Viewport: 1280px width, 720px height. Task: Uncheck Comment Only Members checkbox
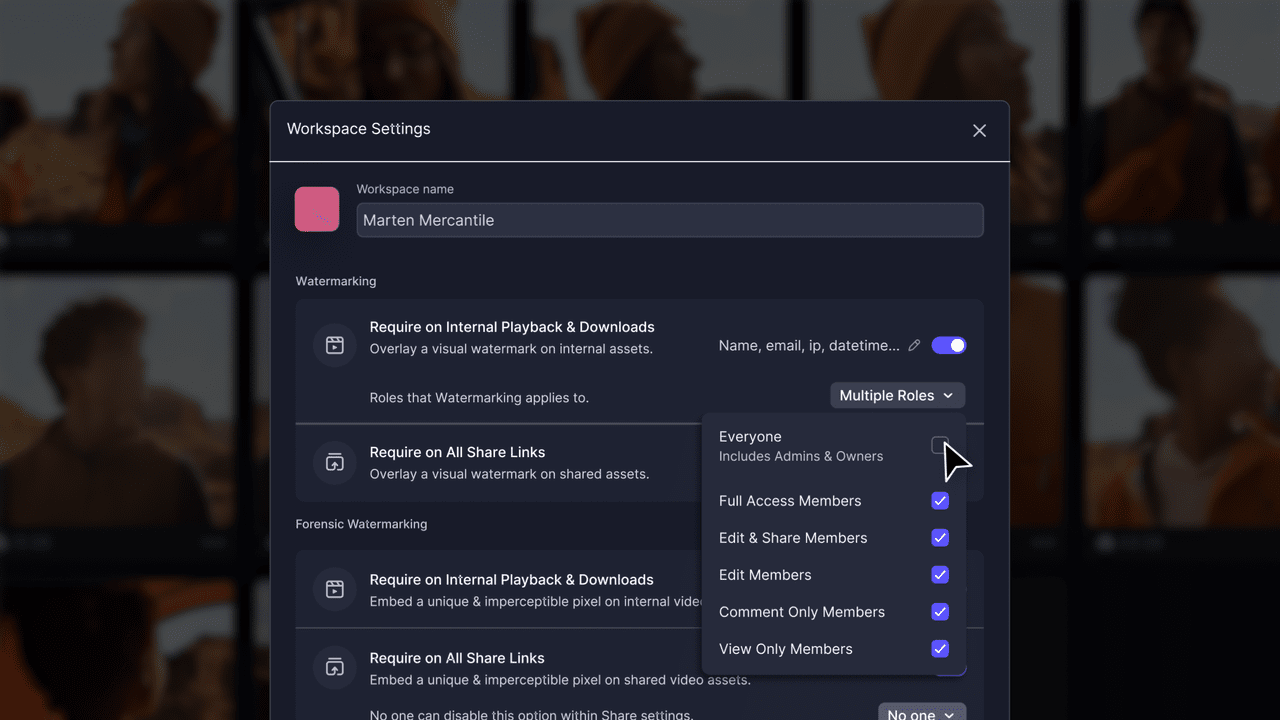939,612
